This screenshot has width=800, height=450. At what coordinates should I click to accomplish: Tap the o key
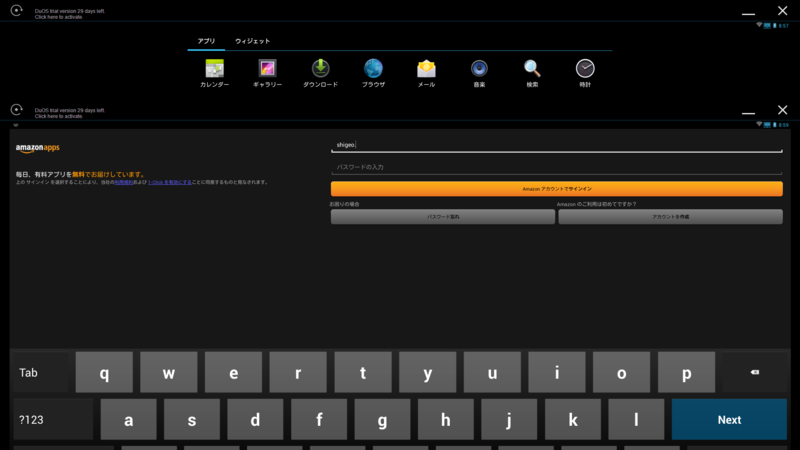(x=621, y=372)
